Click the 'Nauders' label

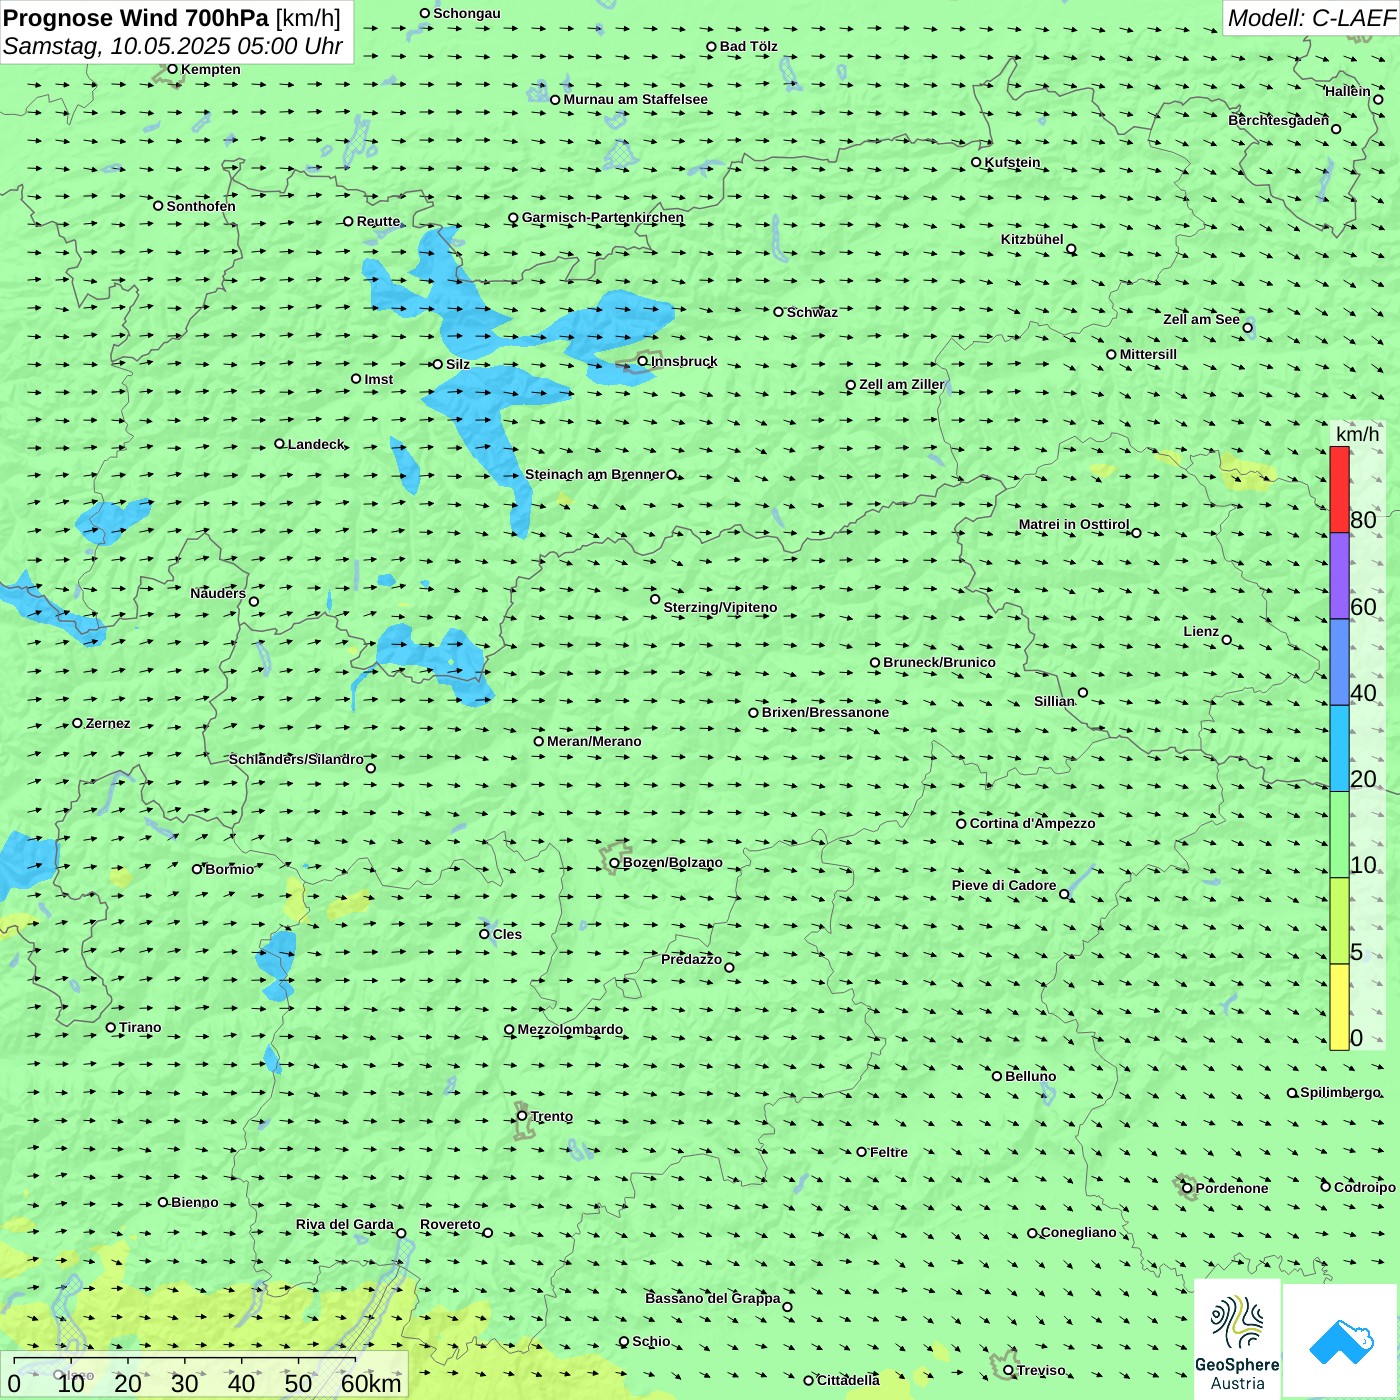point(218,593)
